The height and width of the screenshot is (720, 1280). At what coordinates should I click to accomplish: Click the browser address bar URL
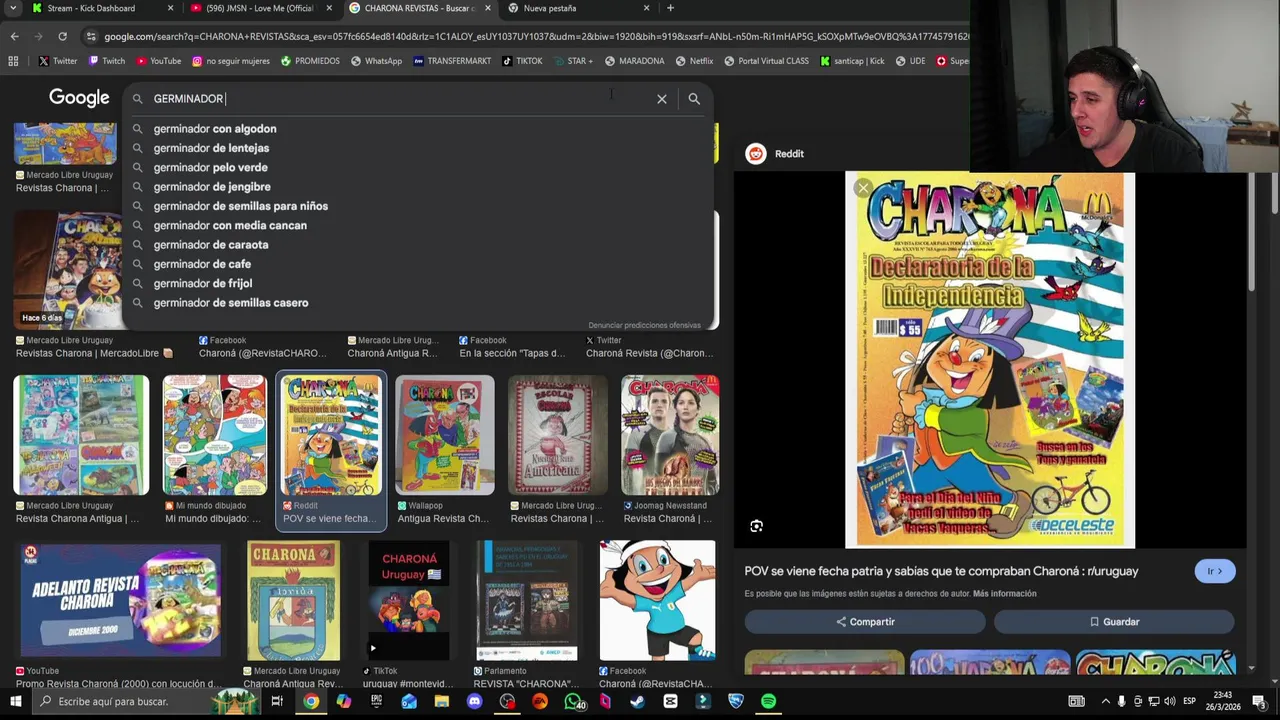tap(536, 36)
